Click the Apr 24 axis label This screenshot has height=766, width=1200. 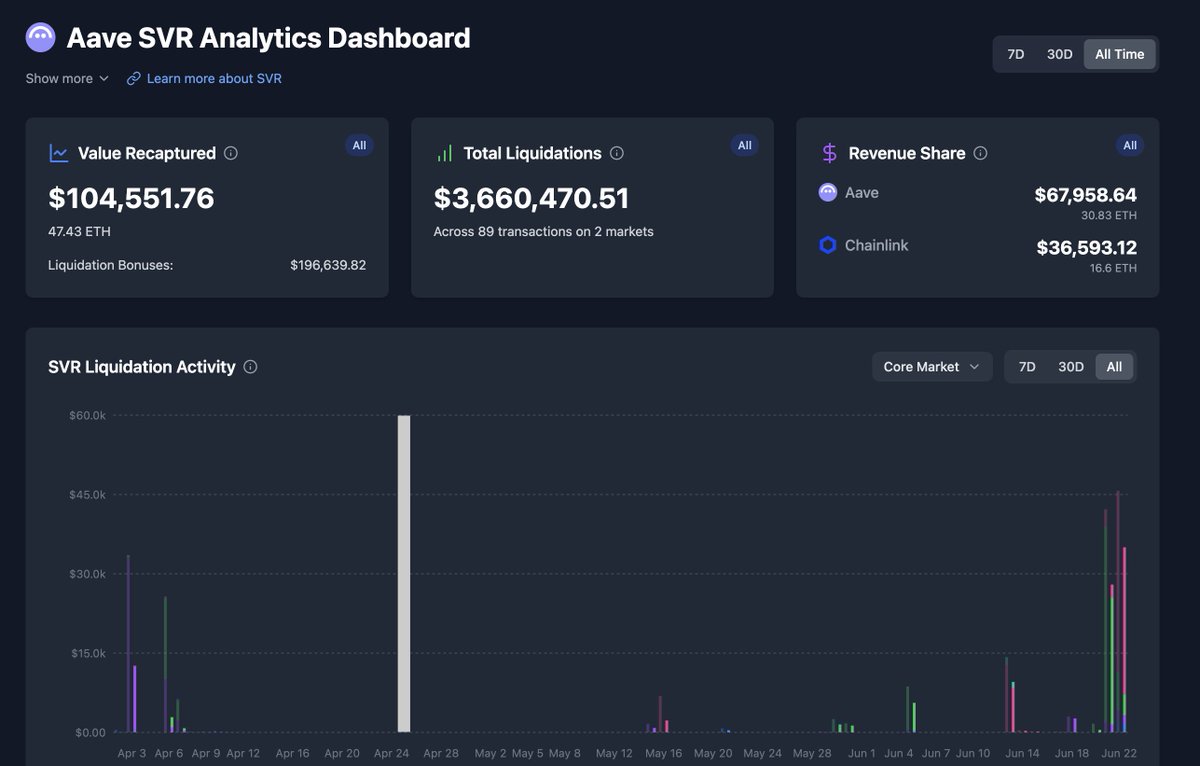point(391,753)
